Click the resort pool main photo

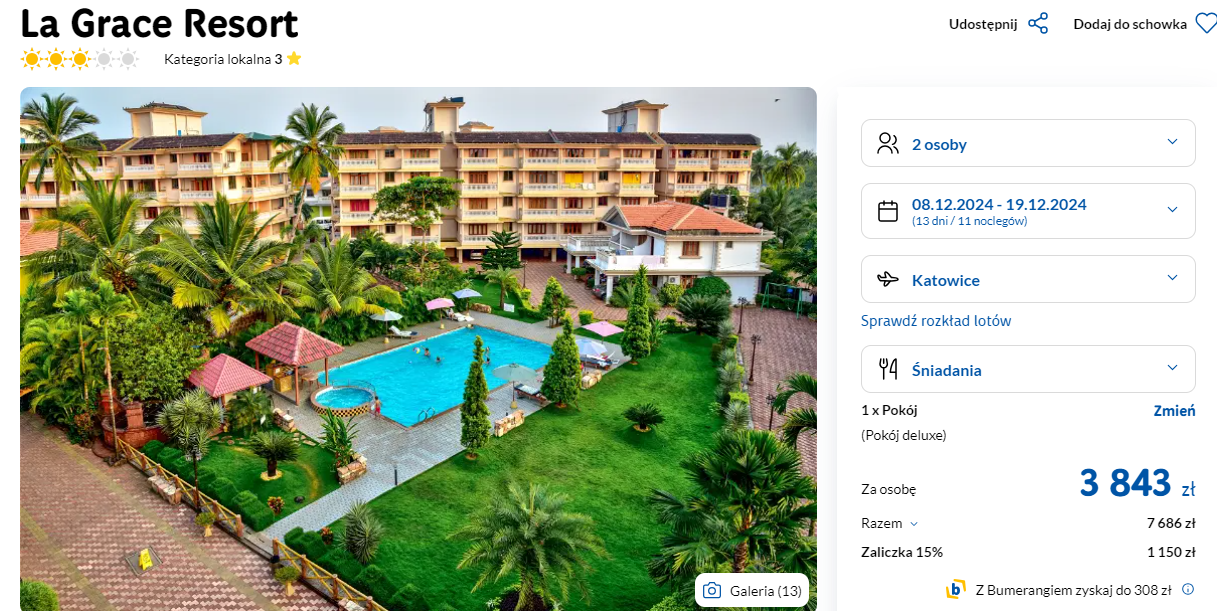tap(418, 349)
